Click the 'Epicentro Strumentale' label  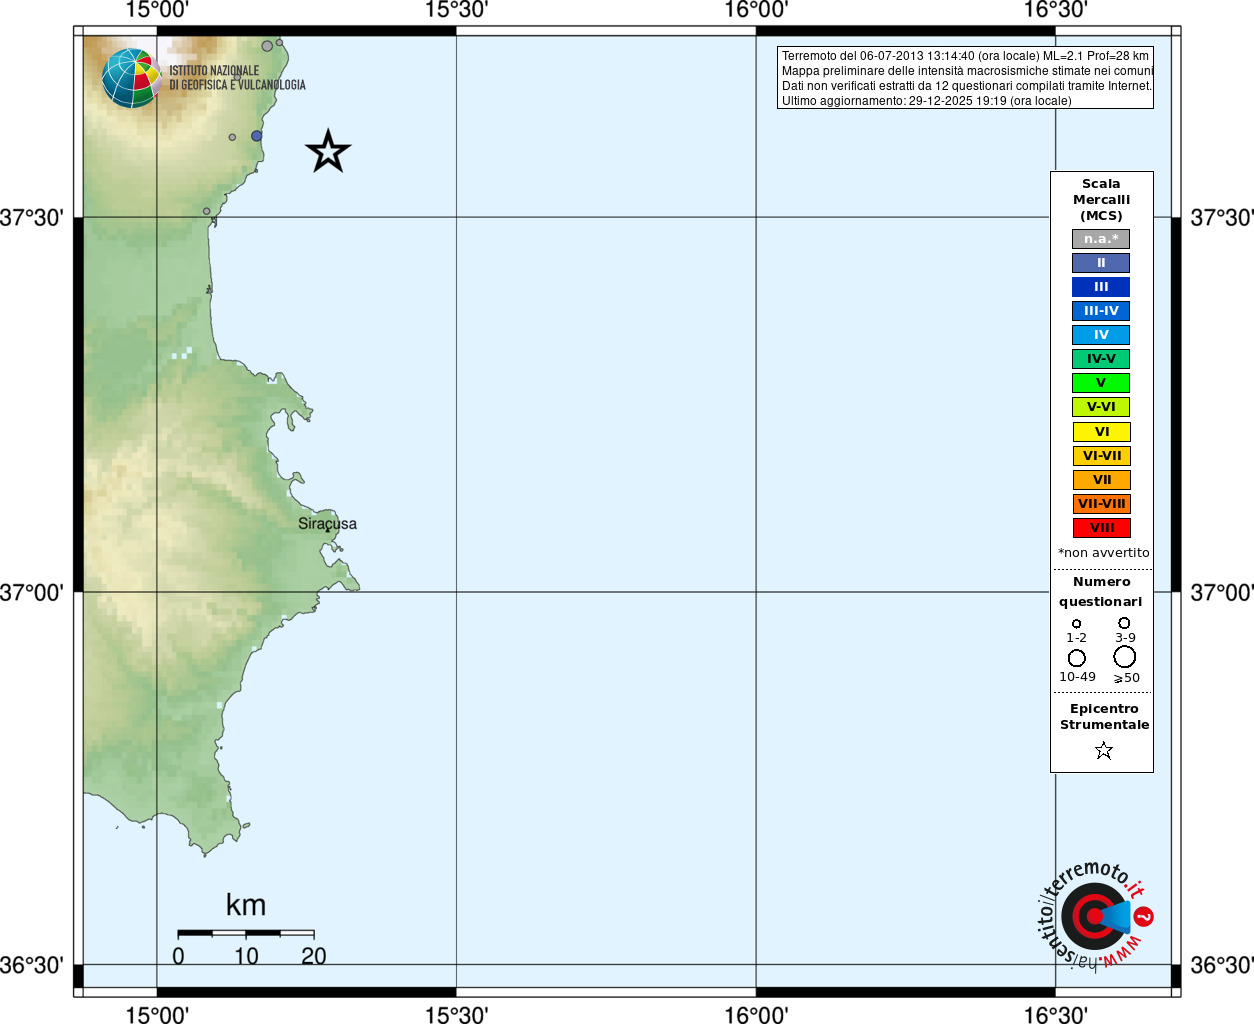pos(1104,717)
